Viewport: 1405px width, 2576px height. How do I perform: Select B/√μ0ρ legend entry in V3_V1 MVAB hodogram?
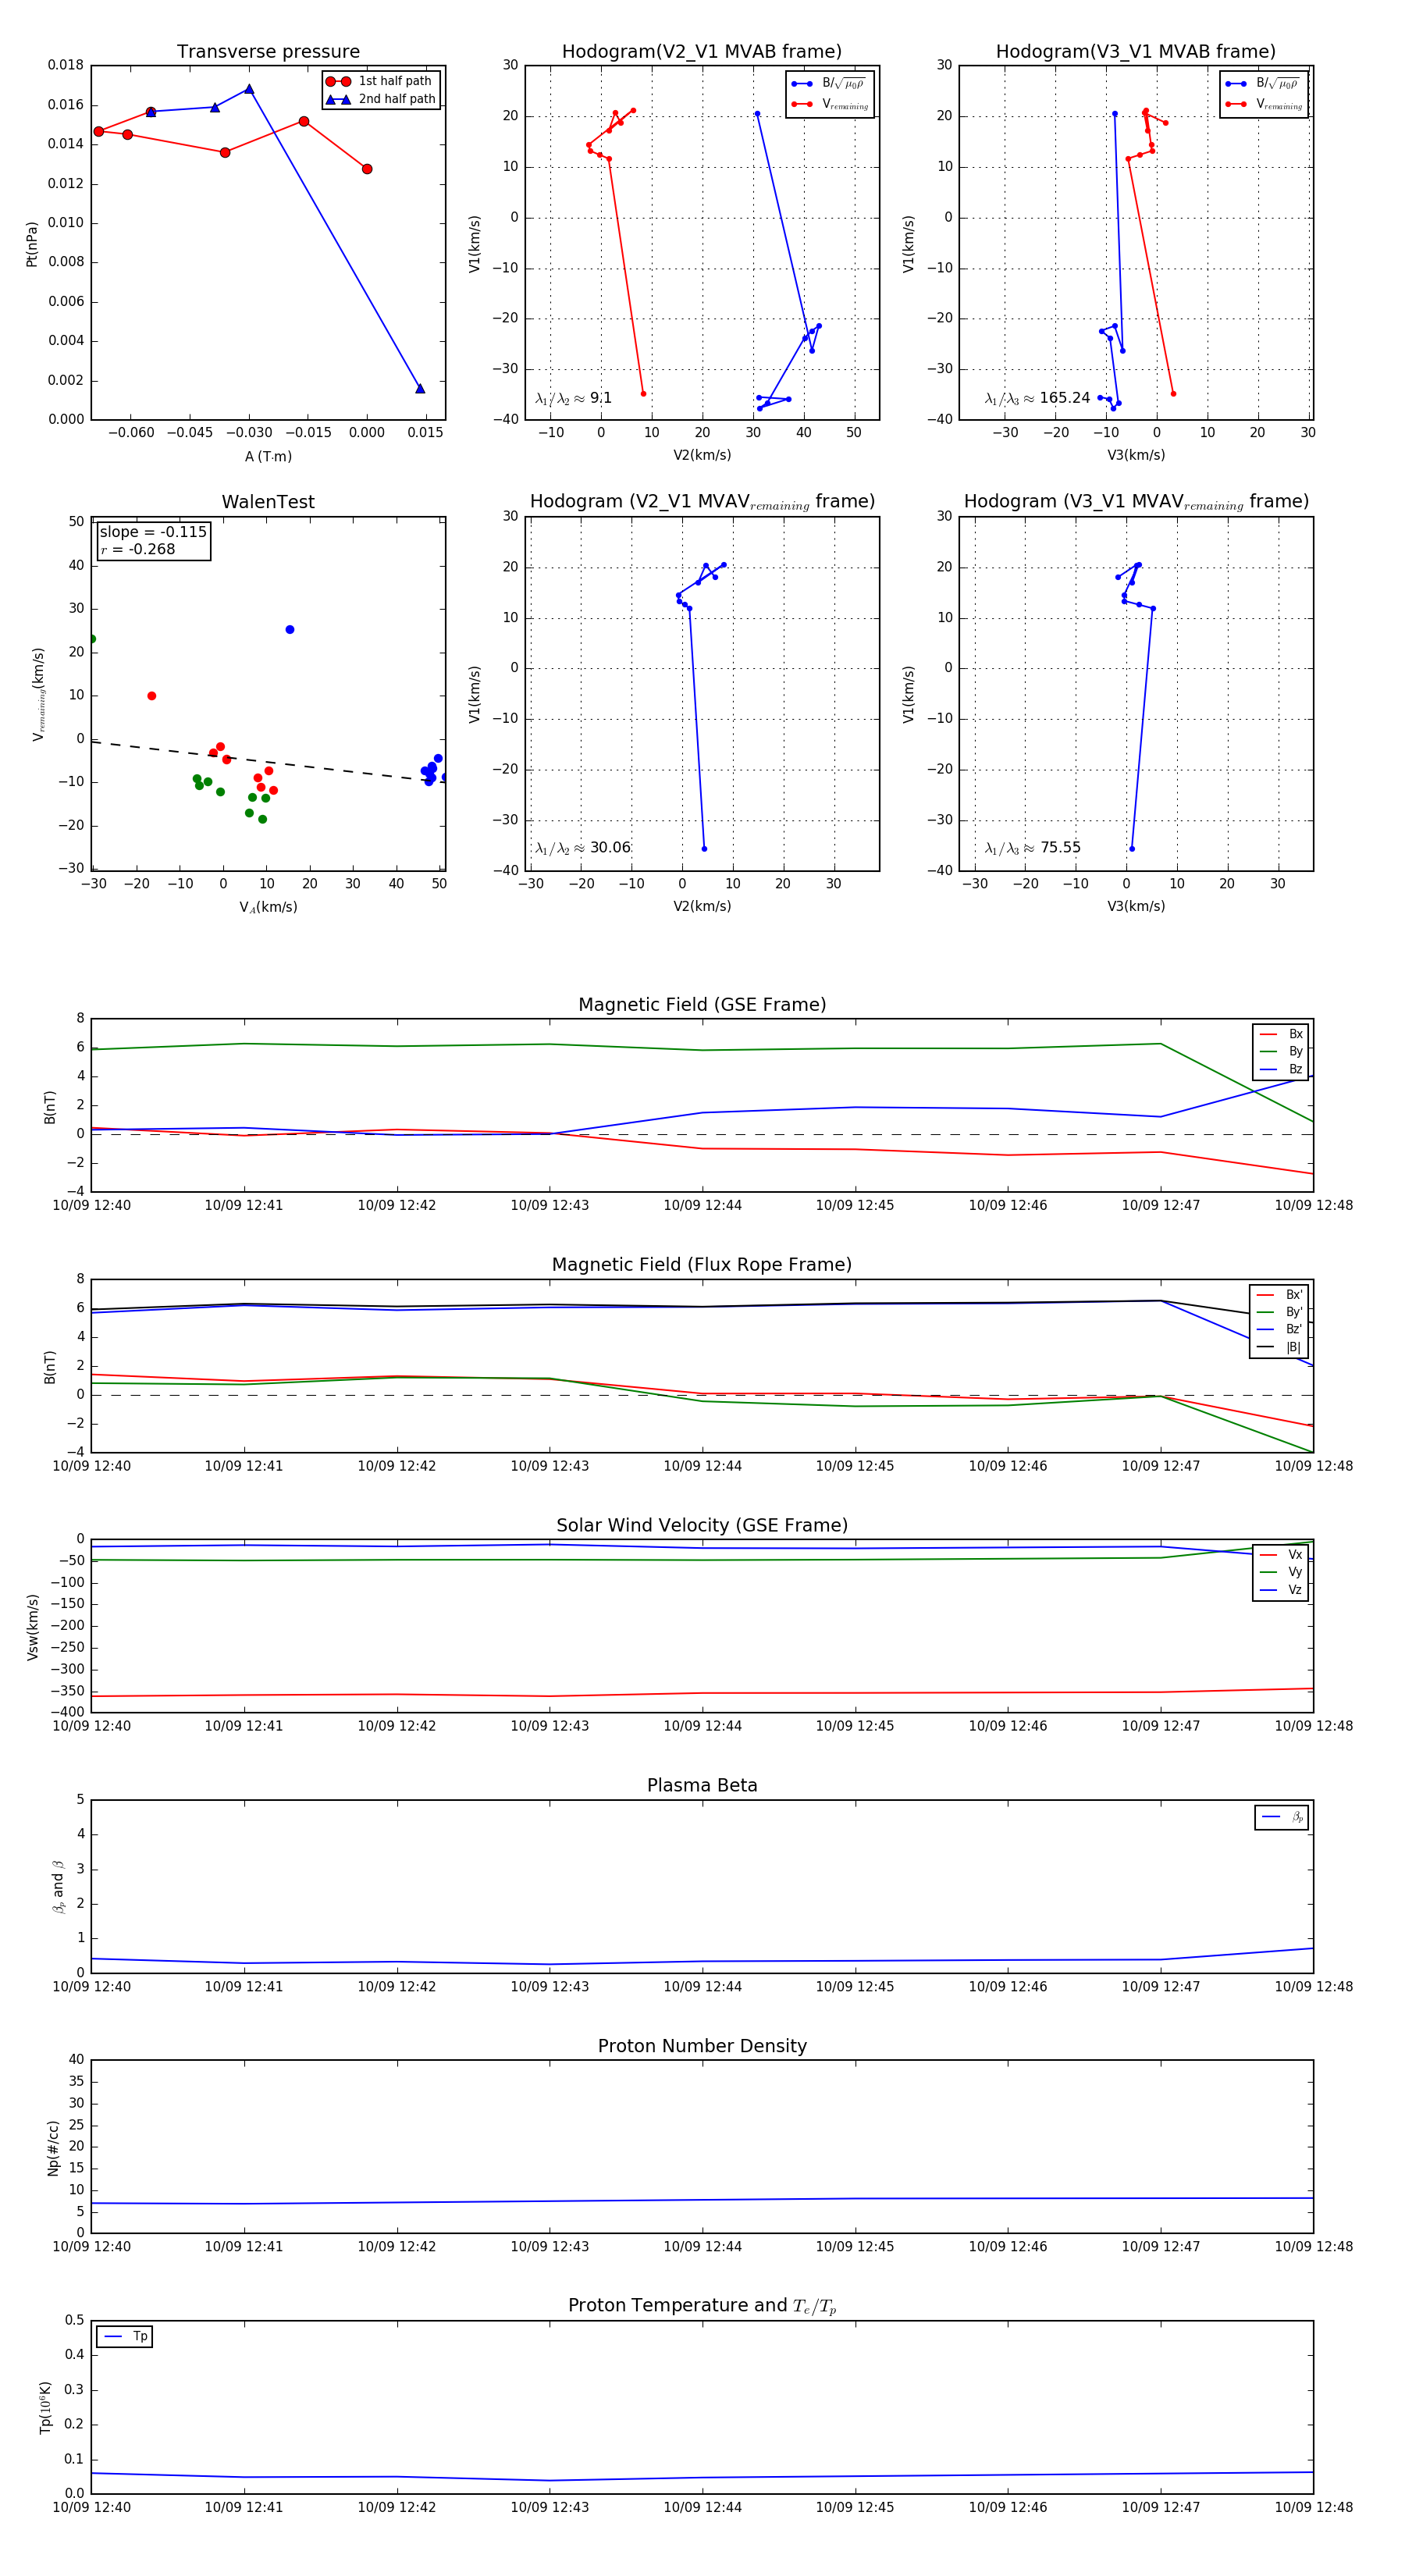(x=1263, y=84)
